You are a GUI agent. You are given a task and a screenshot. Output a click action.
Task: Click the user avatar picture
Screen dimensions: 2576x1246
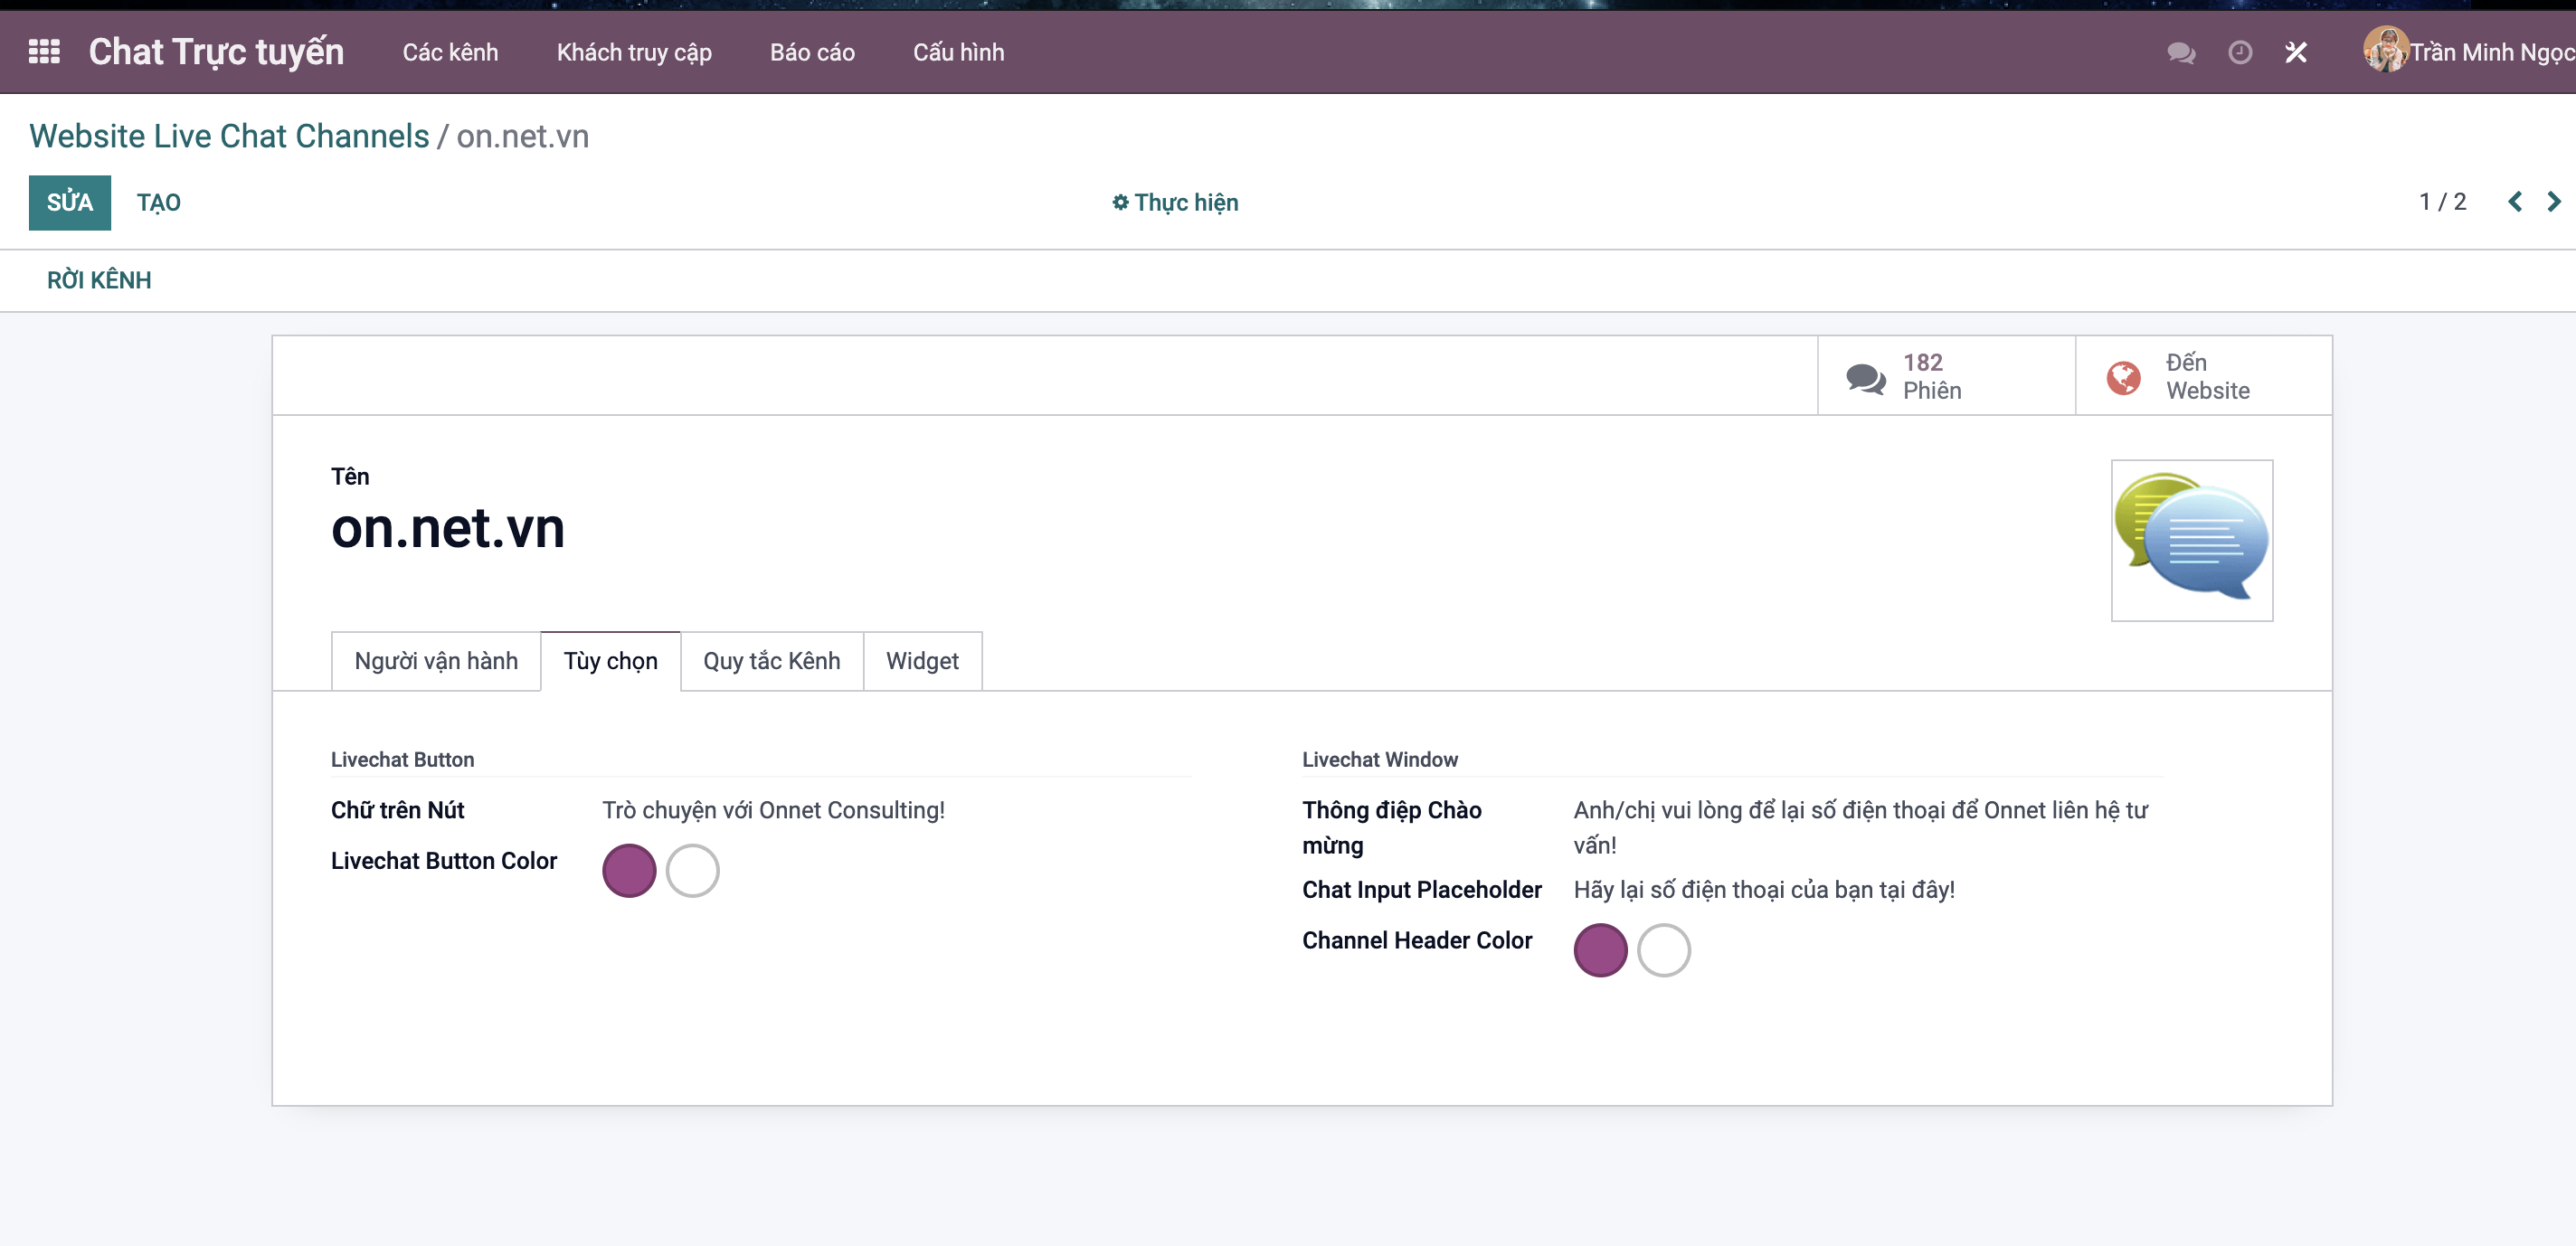2385,50
